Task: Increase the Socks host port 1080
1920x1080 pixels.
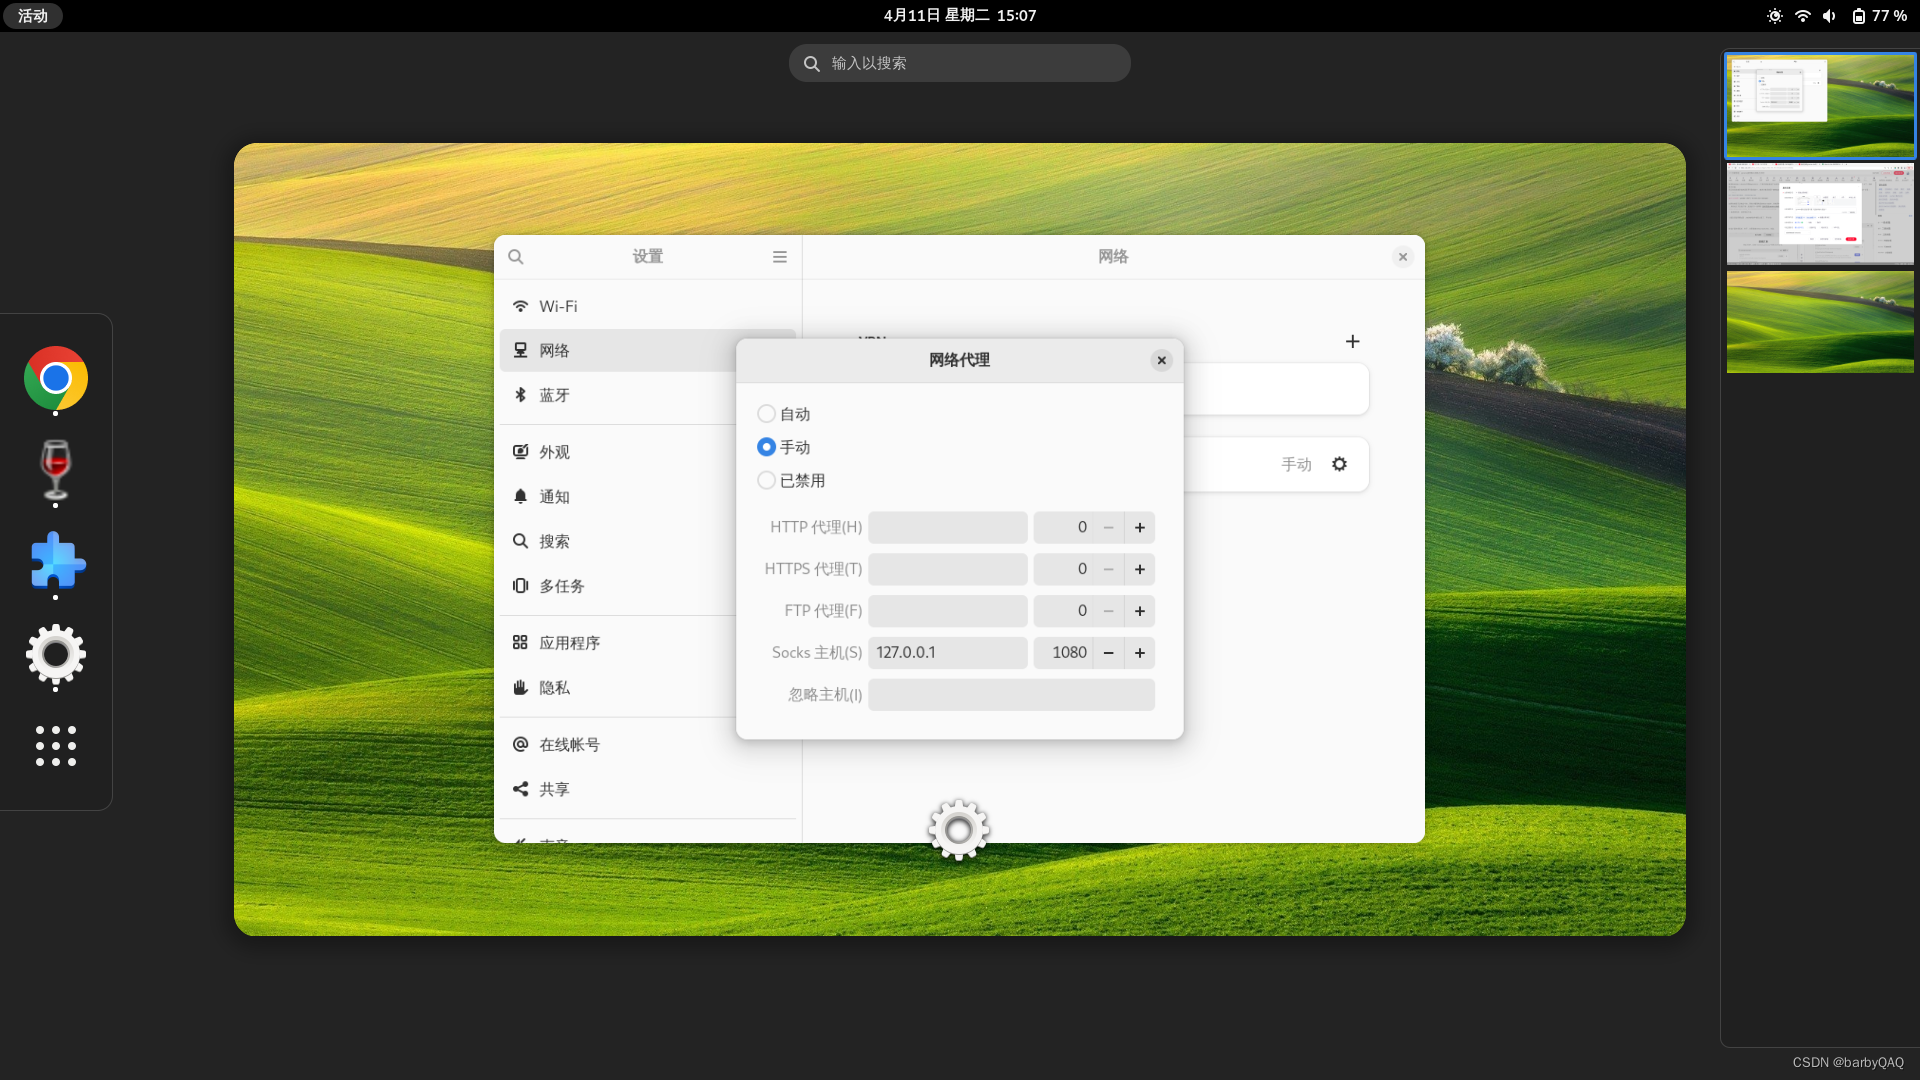Action: [x=1140, y=653]
